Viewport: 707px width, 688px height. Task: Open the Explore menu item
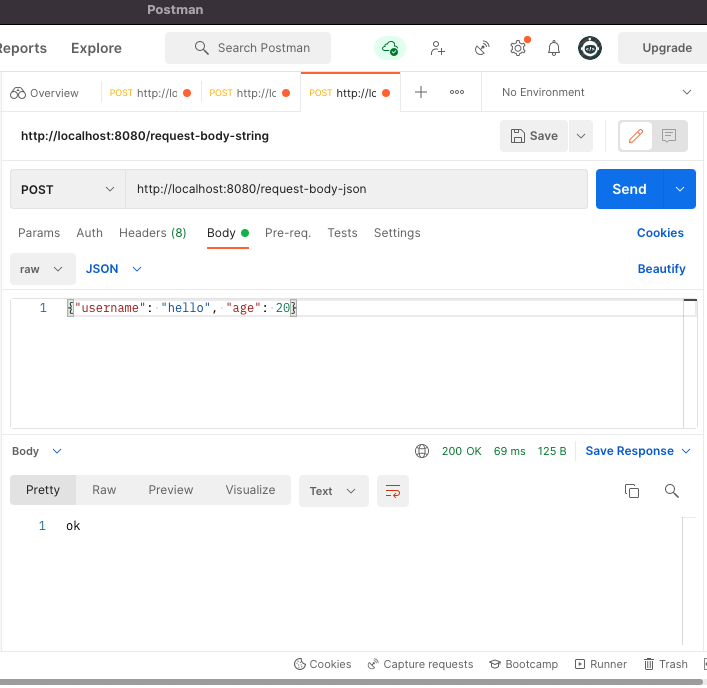click(96, 48)
